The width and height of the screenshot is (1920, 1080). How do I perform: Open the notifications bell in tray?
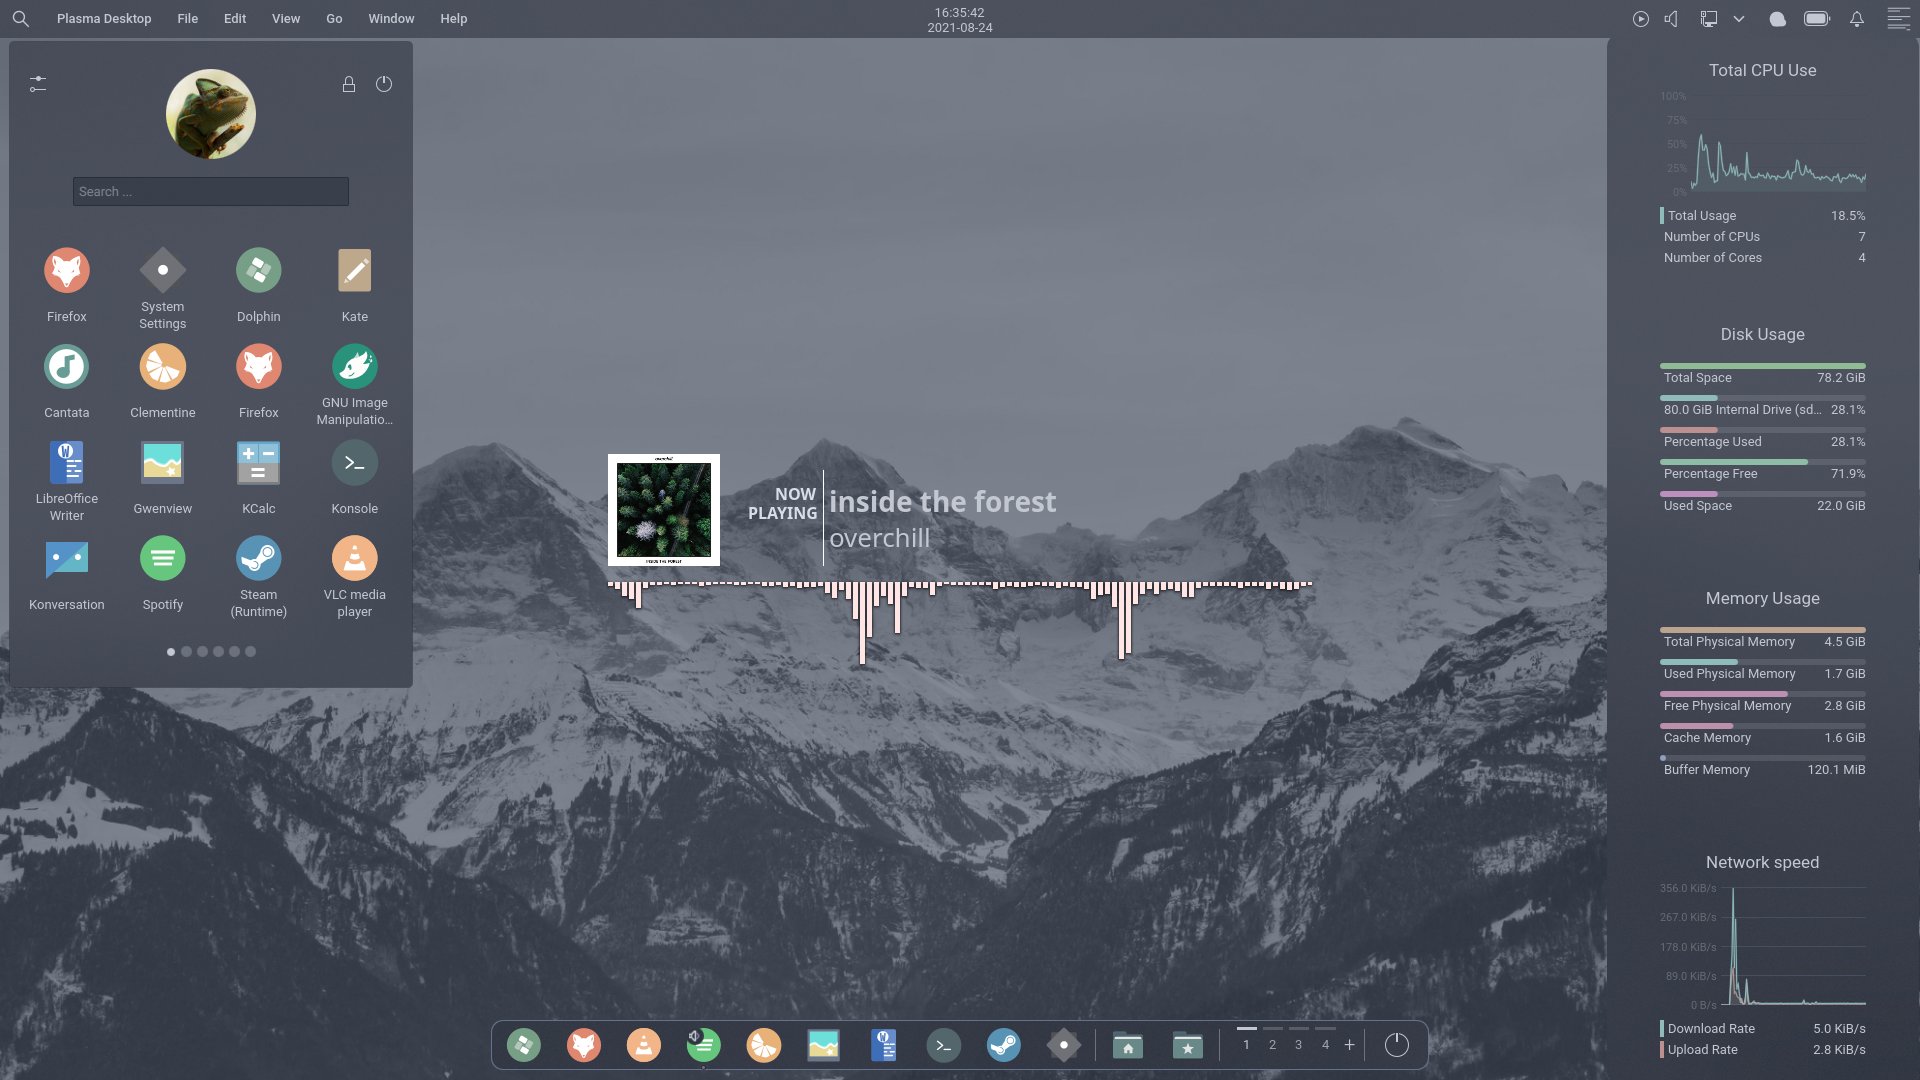click(x=1856, y=19)
